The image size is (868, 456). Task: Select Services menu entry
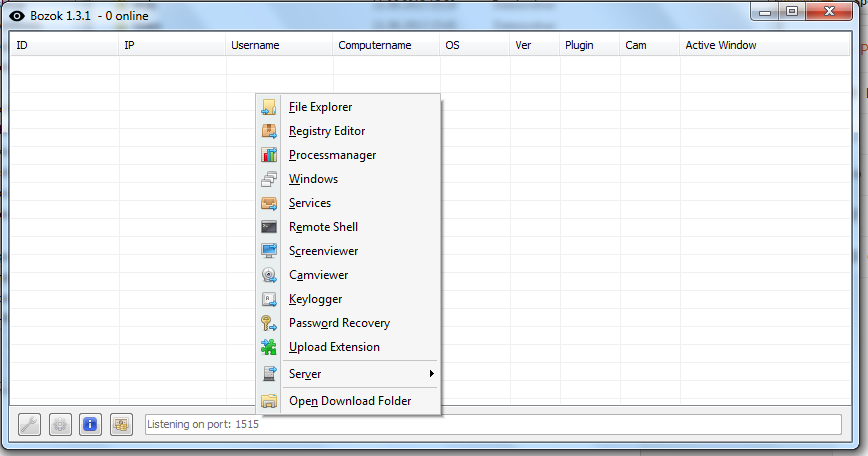tap(310, 203)
